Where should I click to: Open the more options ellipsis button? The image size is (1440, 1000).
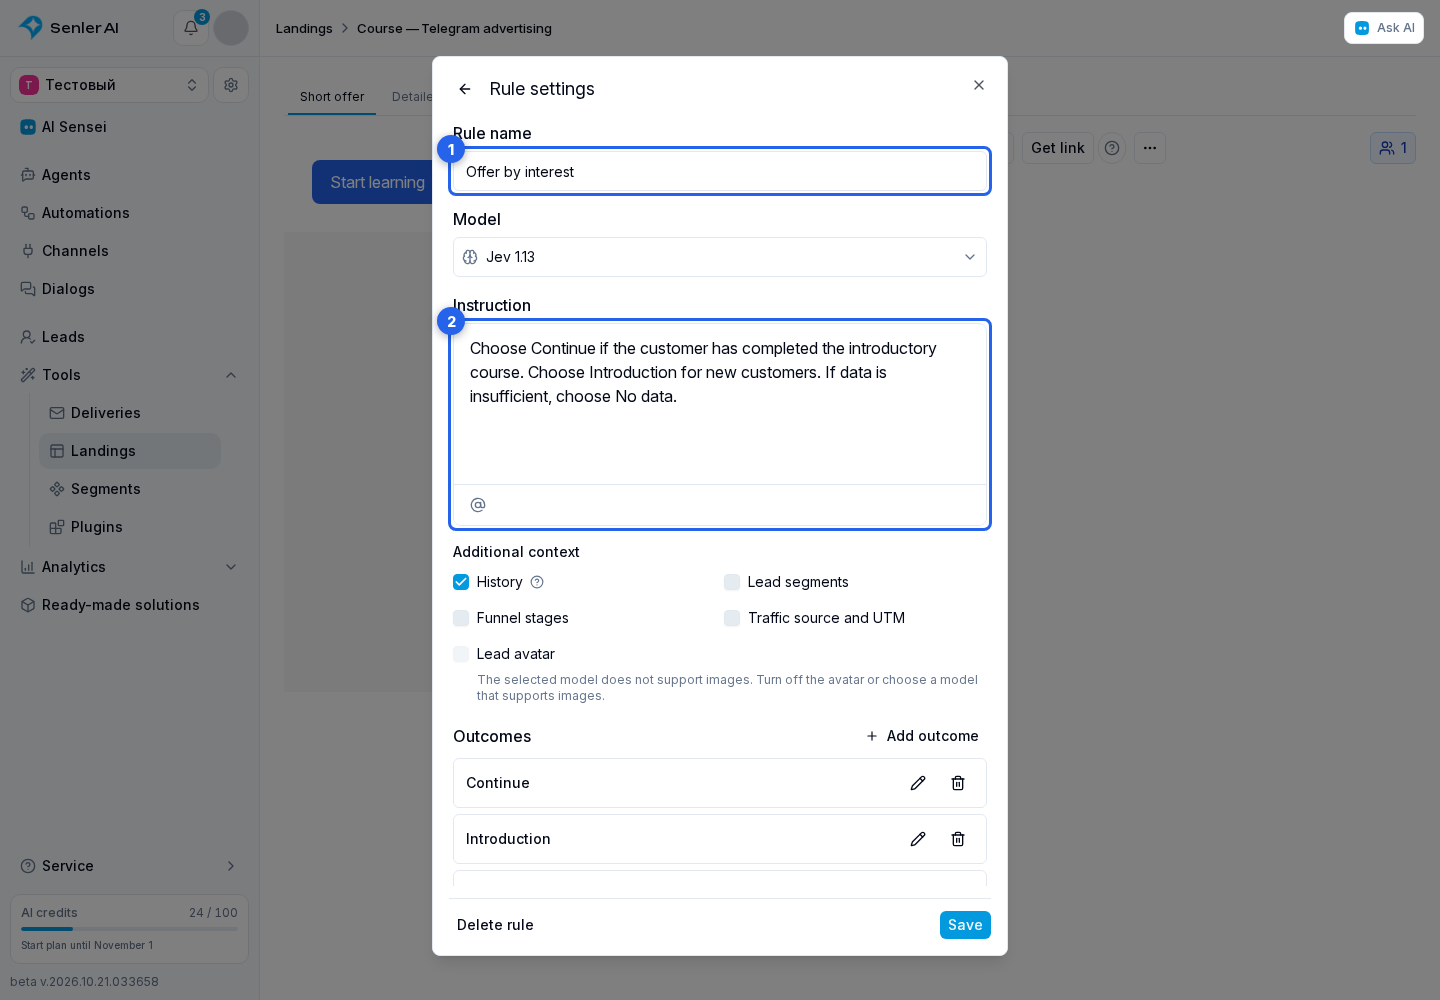click(x=1150, y=148)
